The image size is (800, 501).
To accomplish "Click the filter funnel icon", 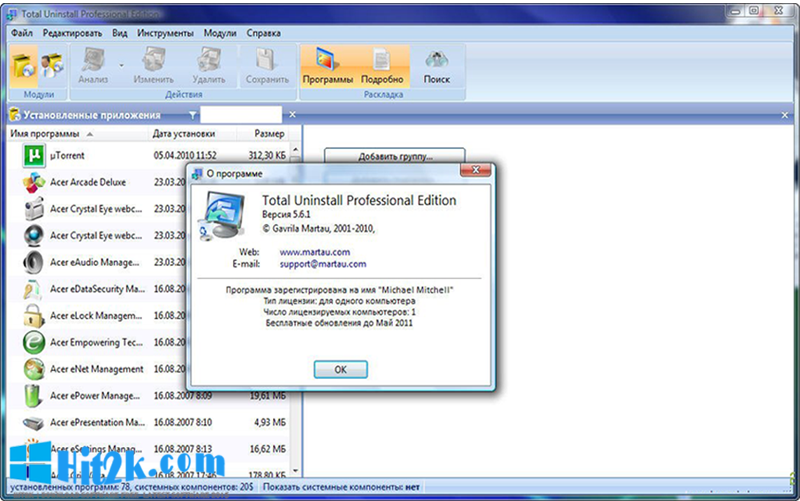I will (x=192, y=115).
